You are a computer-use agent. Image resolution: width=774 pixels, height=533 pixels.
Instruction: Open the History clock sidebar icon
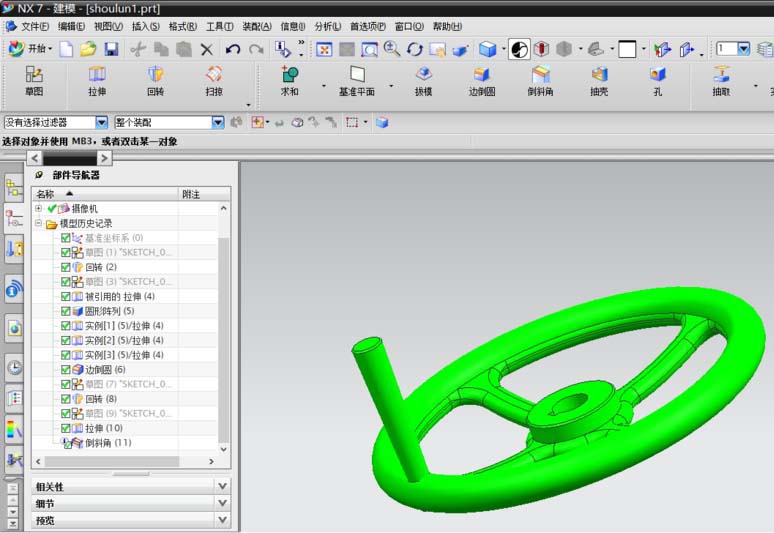14,367
